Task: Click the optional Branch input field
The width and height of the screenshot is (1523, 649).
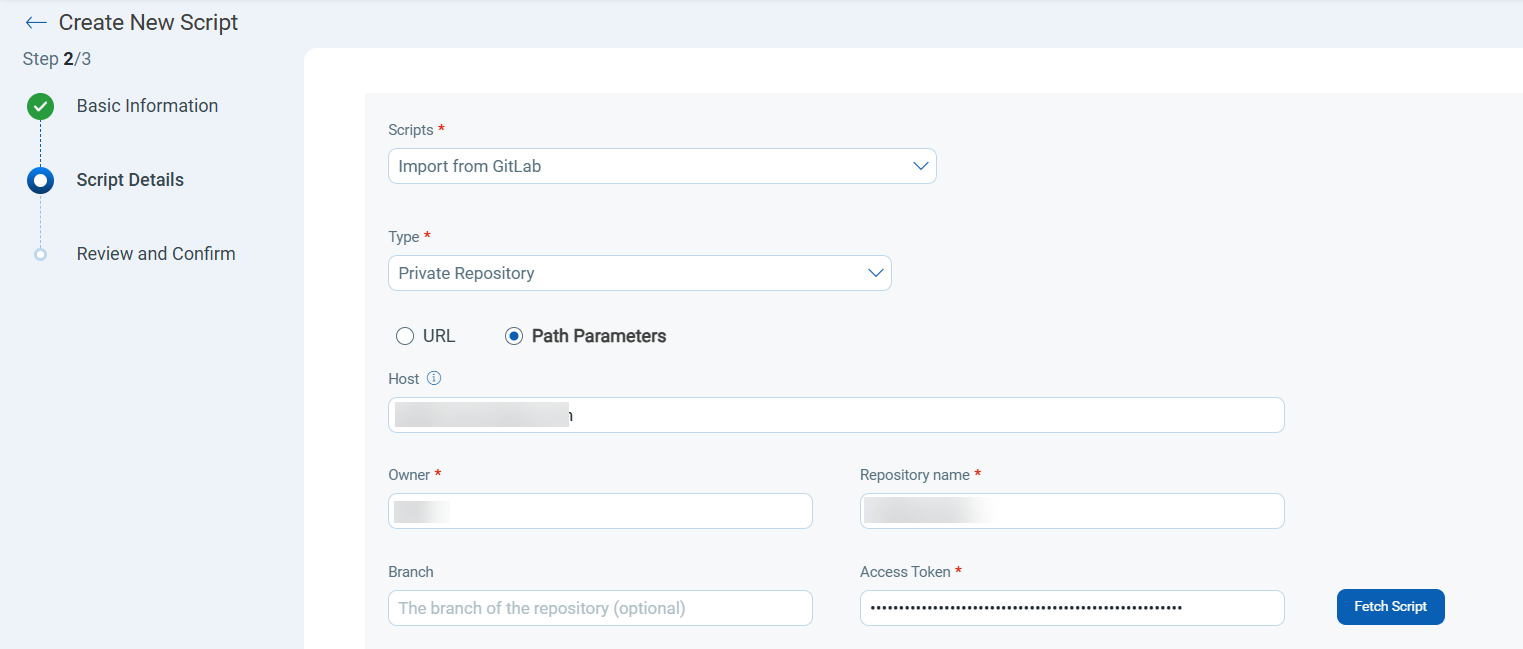Action: tap(600, 608)
